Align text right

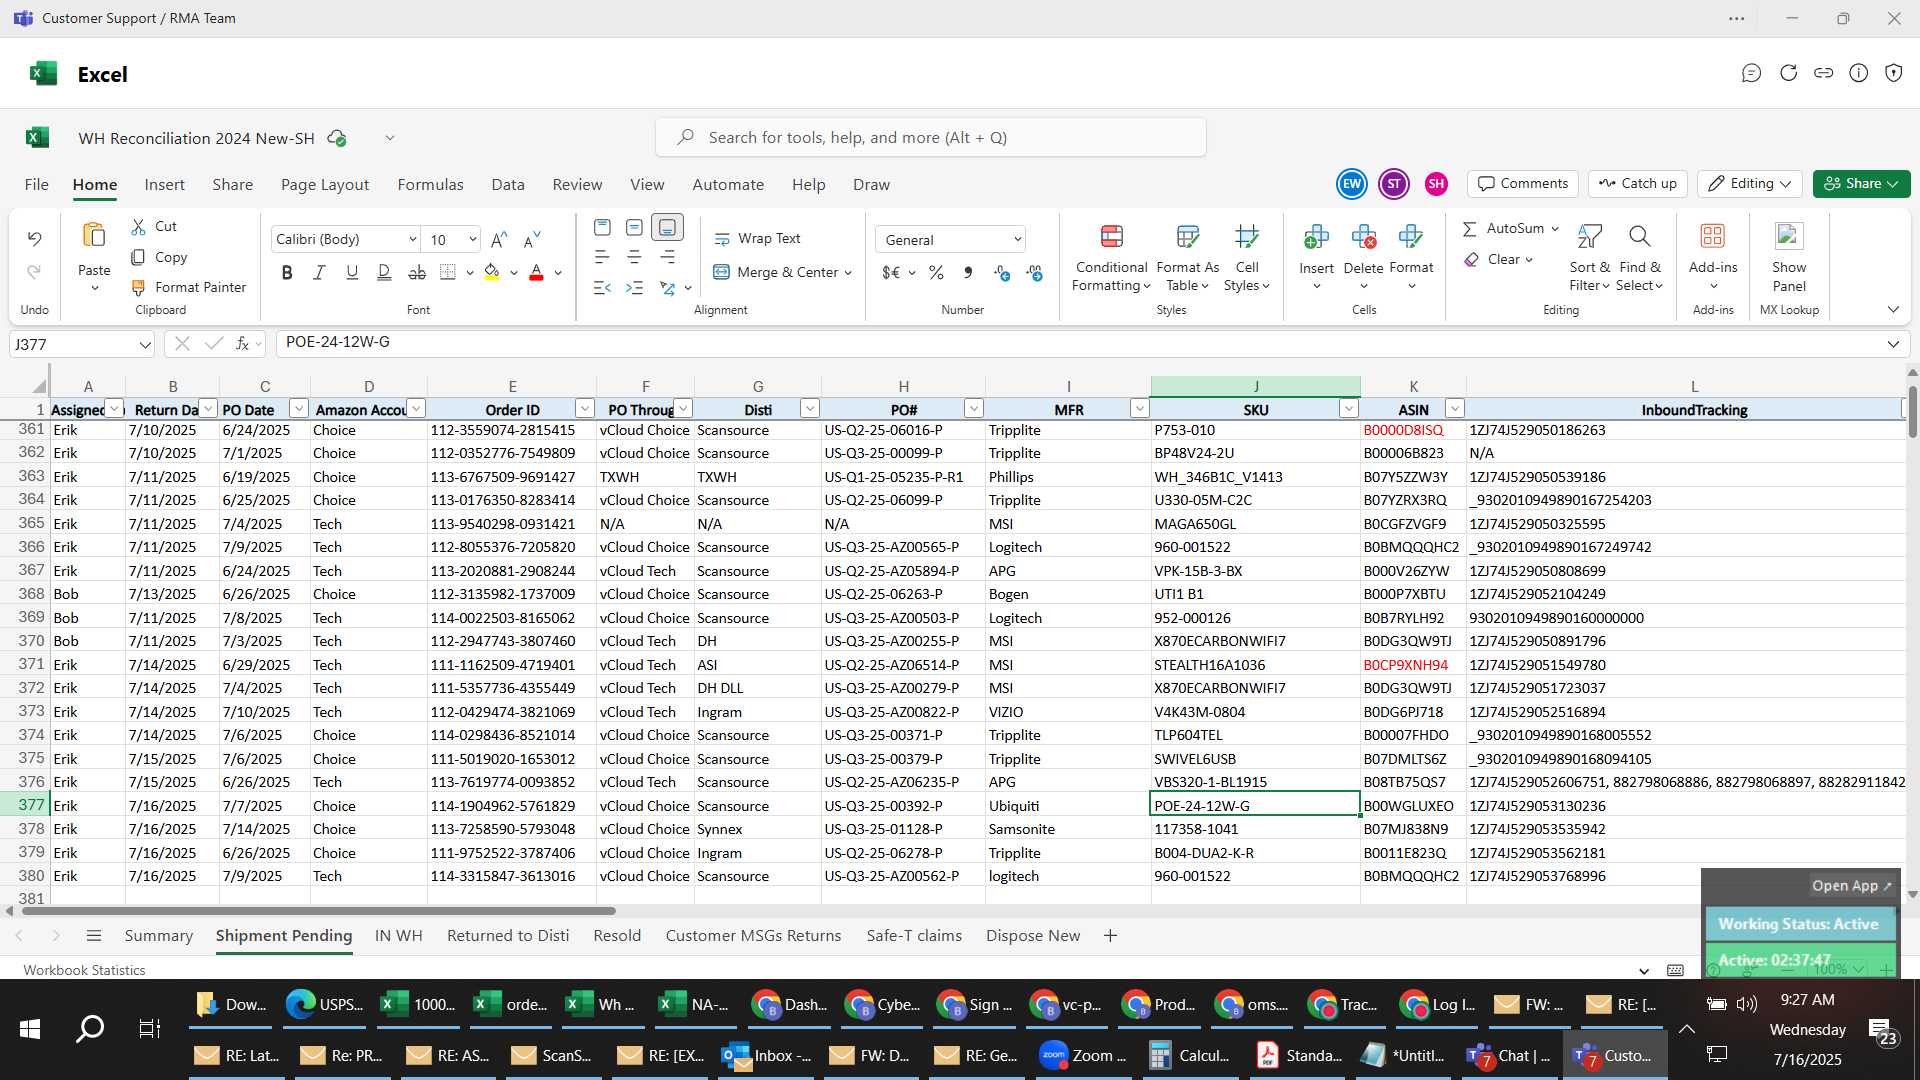click(x=667, y=258)
